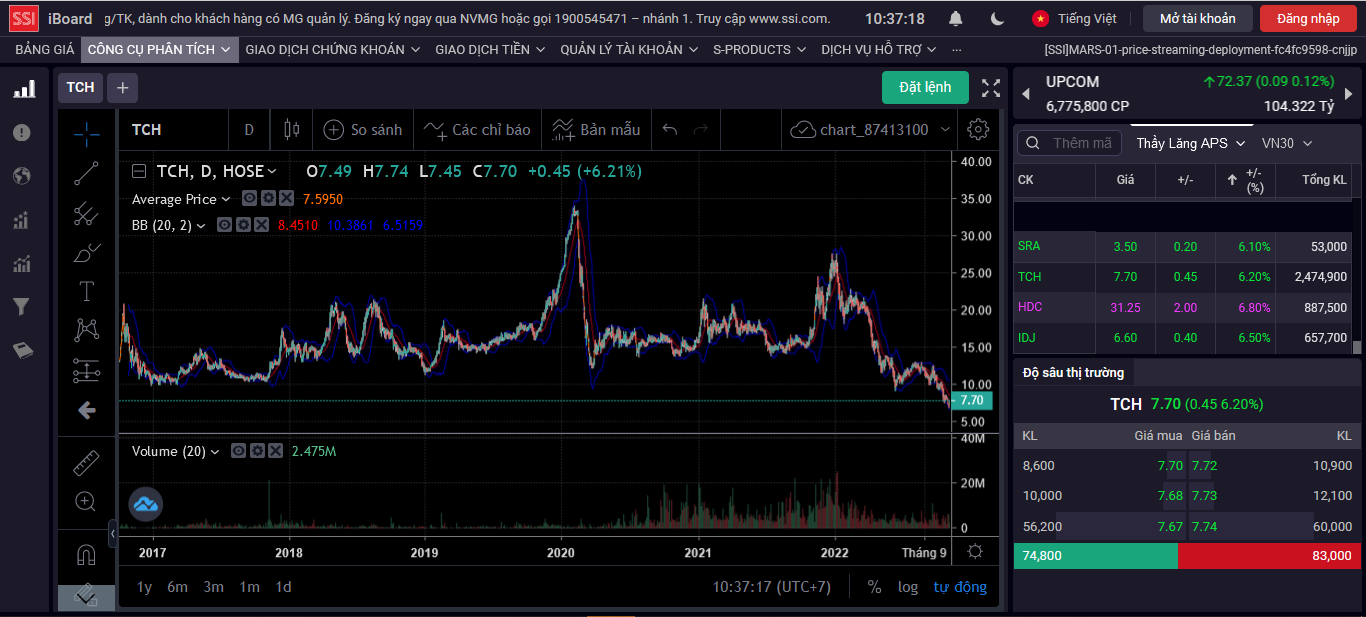1366x617 pixels.
Task: Select the zoom in tool
Action: (x=87, y=501)
